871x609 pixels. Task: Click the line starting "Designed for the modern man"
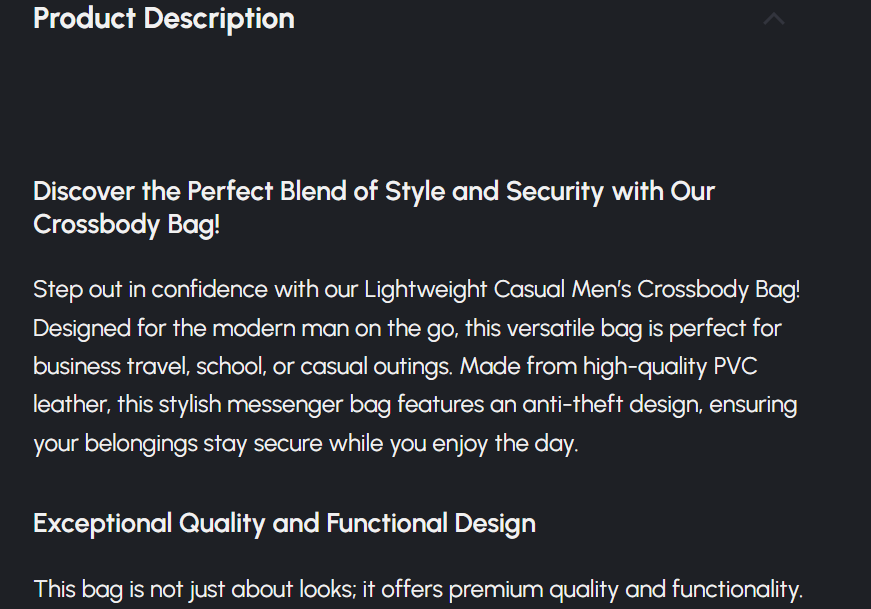pos(407,328)
